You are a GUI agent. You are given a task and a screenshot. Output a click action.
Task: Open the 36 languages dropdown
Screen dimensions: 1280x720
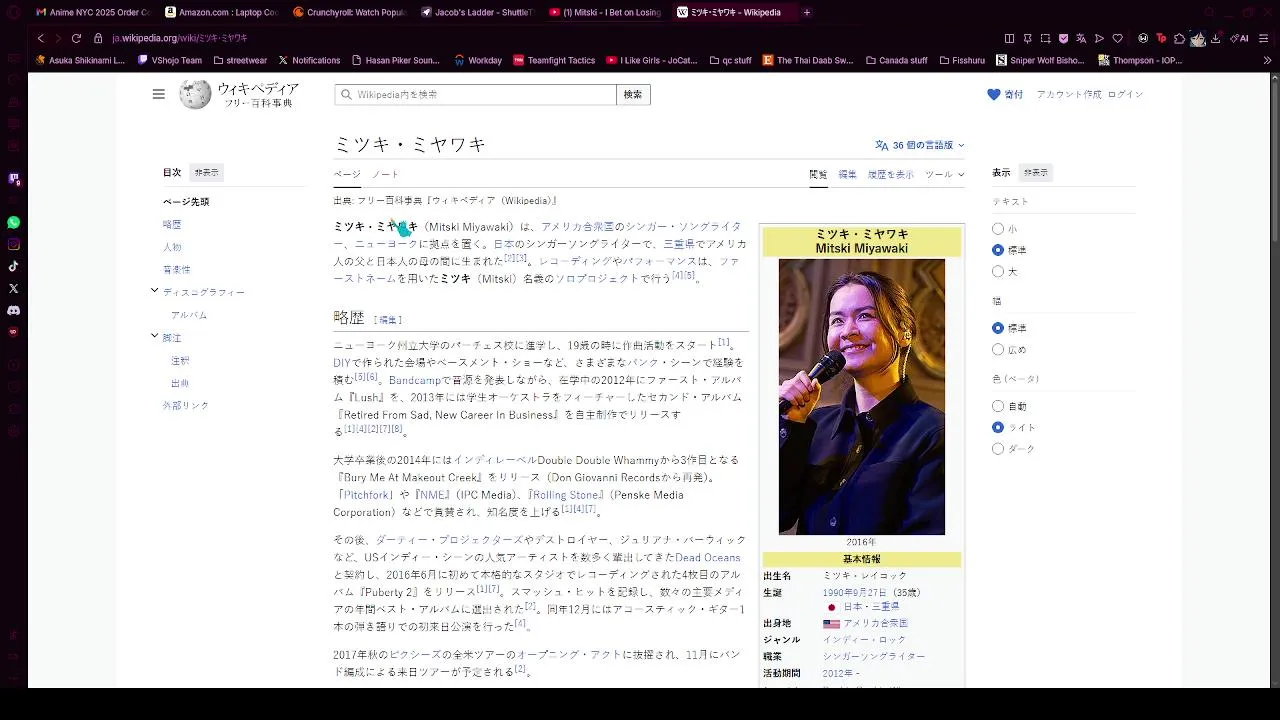coord(920,145)
